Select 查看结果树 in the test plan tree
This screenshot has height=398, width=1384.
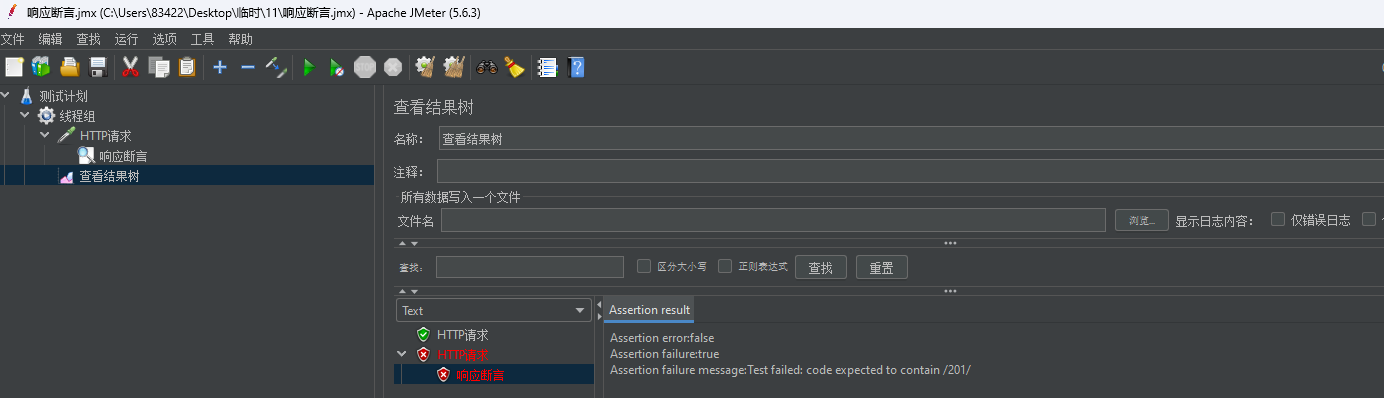click(109, 176)
